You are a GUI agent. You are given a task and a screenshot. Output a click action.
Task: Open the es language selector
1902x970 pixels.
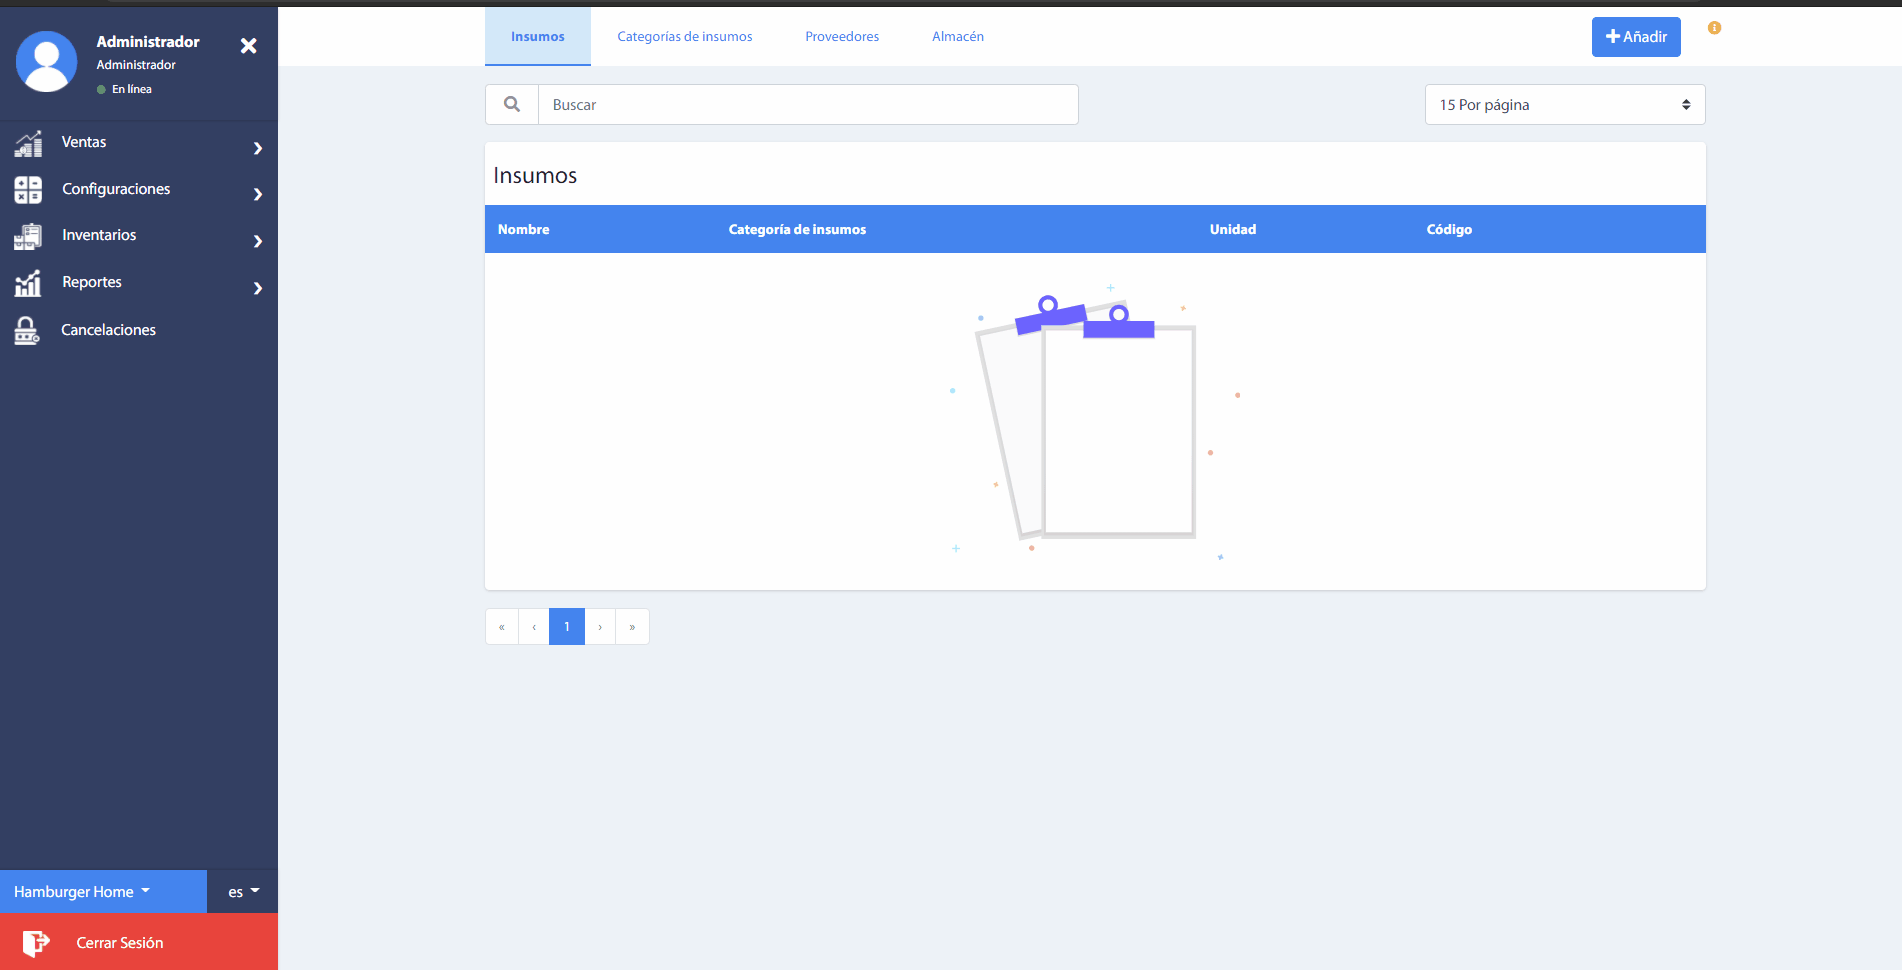point(243,892)
